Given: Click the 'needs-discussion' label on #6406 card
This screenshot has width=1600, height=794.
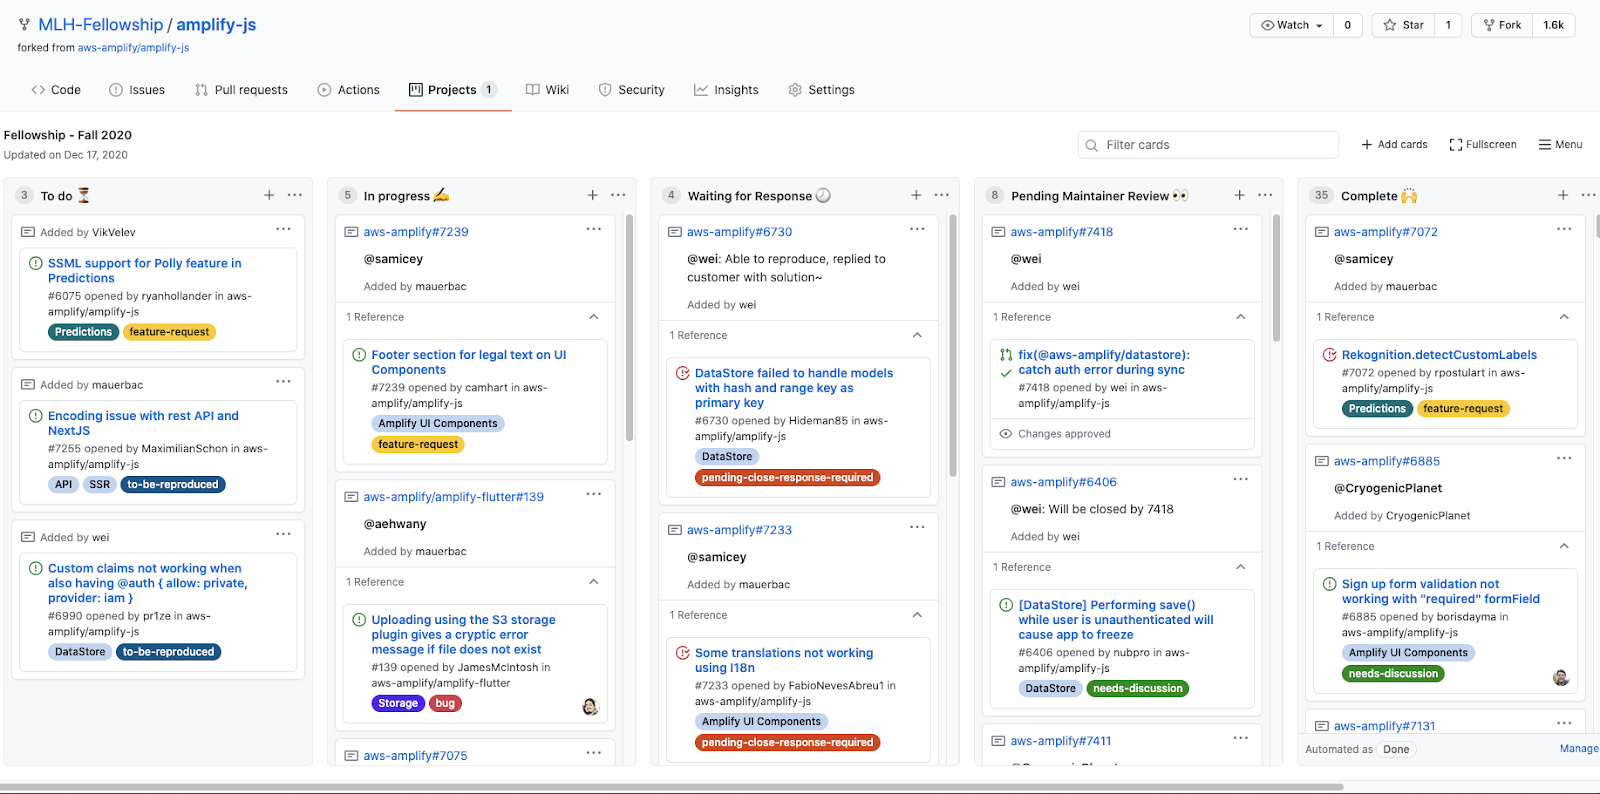Looking at the screenshot, I should pyautogui.click(x=1138, y=689).
